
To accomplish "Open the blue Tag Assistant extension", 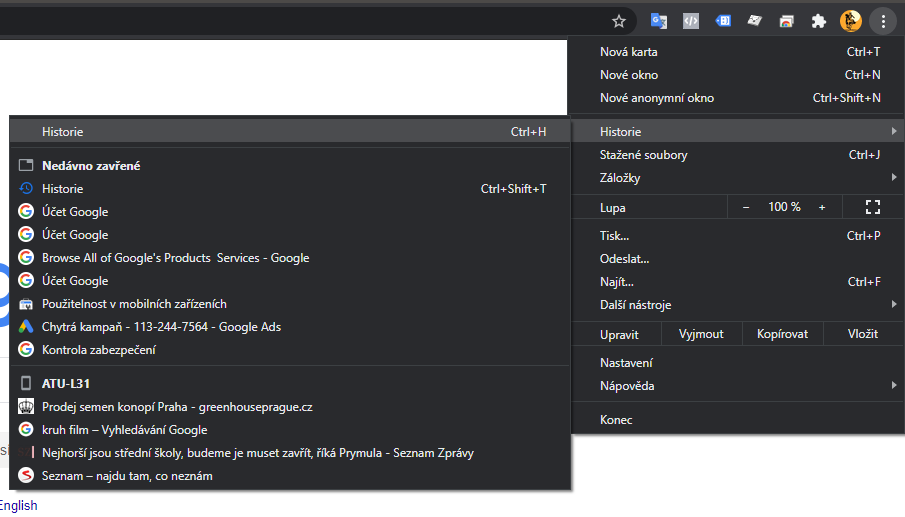I will [x=723, y=21].
